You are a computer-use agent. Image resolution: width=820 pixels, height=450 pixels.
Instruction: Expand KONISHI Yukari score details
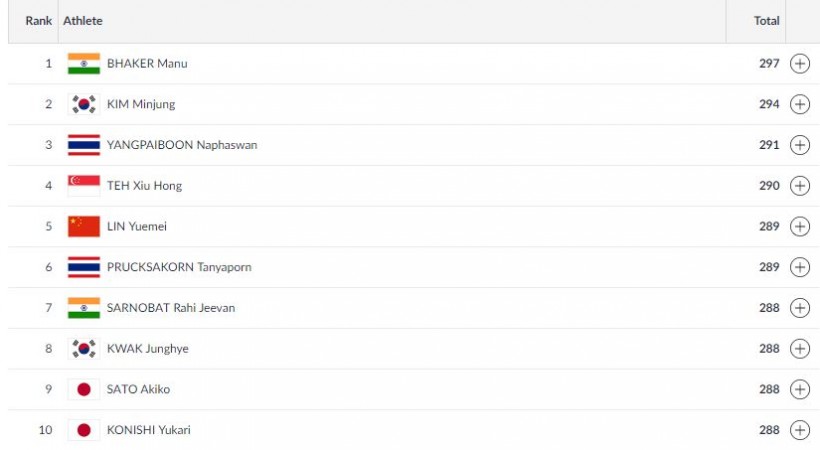(800, 430)
